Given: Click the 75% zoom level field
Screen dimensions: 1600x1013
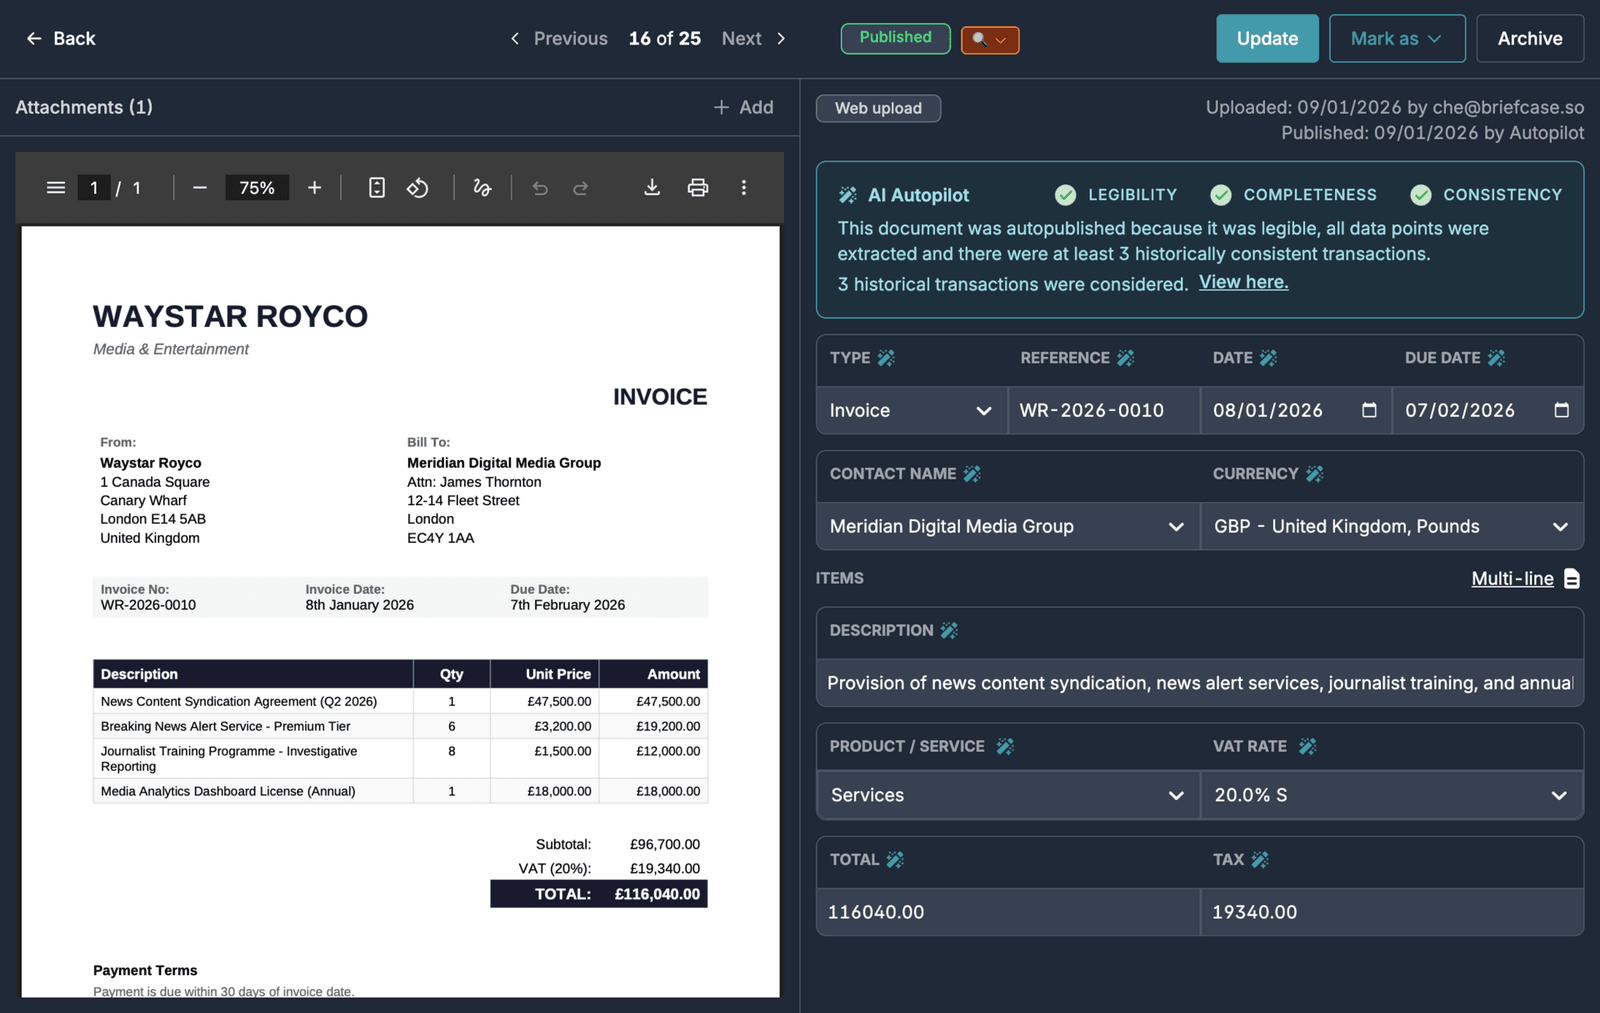Looking at the screenshot, I should 257,187.
